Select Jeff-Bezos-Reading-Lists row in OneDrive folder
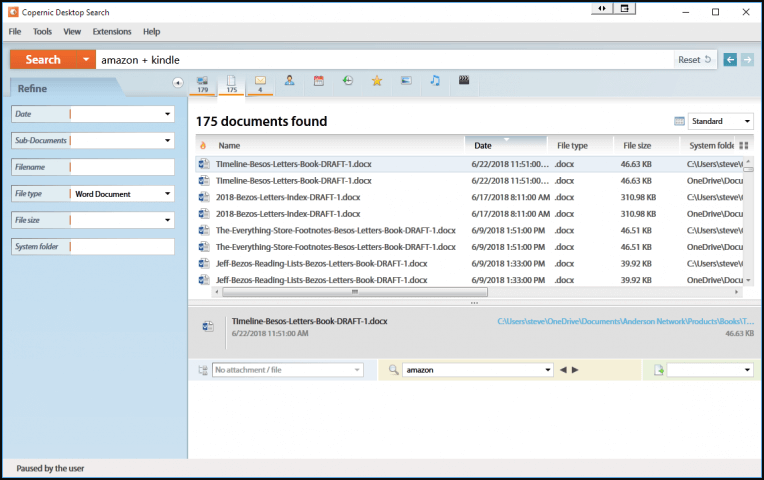764x480 pixels. [470, 280]
